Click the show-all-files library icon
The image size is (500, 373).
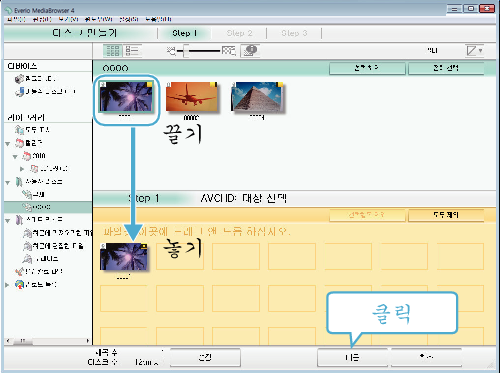19,130
